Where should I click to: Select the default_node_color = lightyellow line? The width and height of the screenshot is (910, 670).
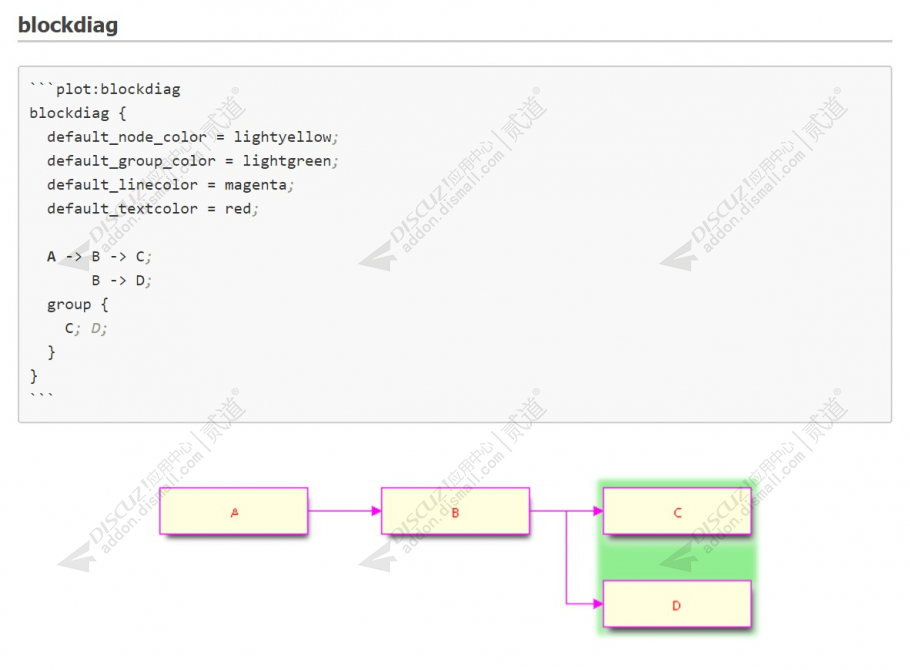[193, 137]
